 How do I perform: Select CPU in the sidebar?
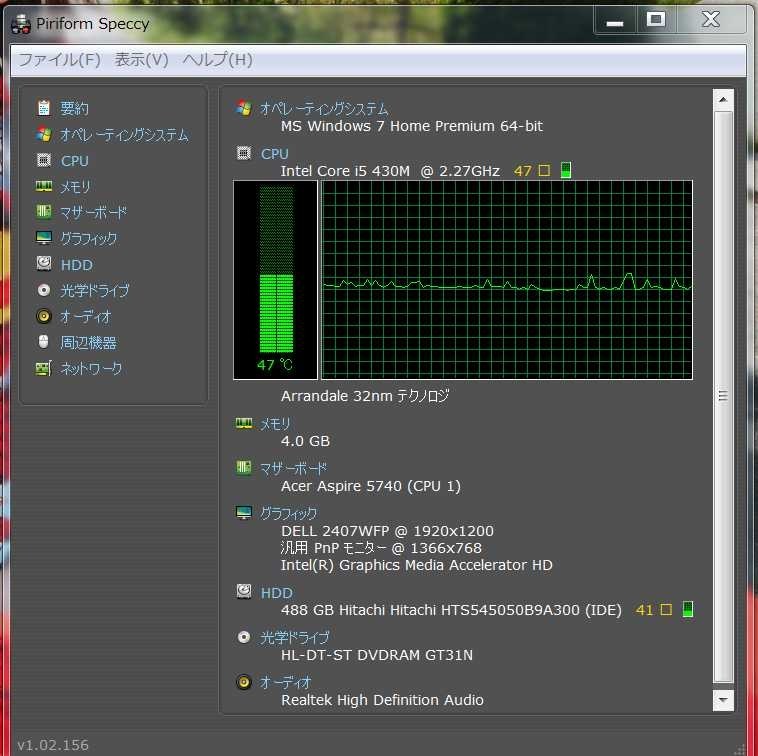[74, 160]
